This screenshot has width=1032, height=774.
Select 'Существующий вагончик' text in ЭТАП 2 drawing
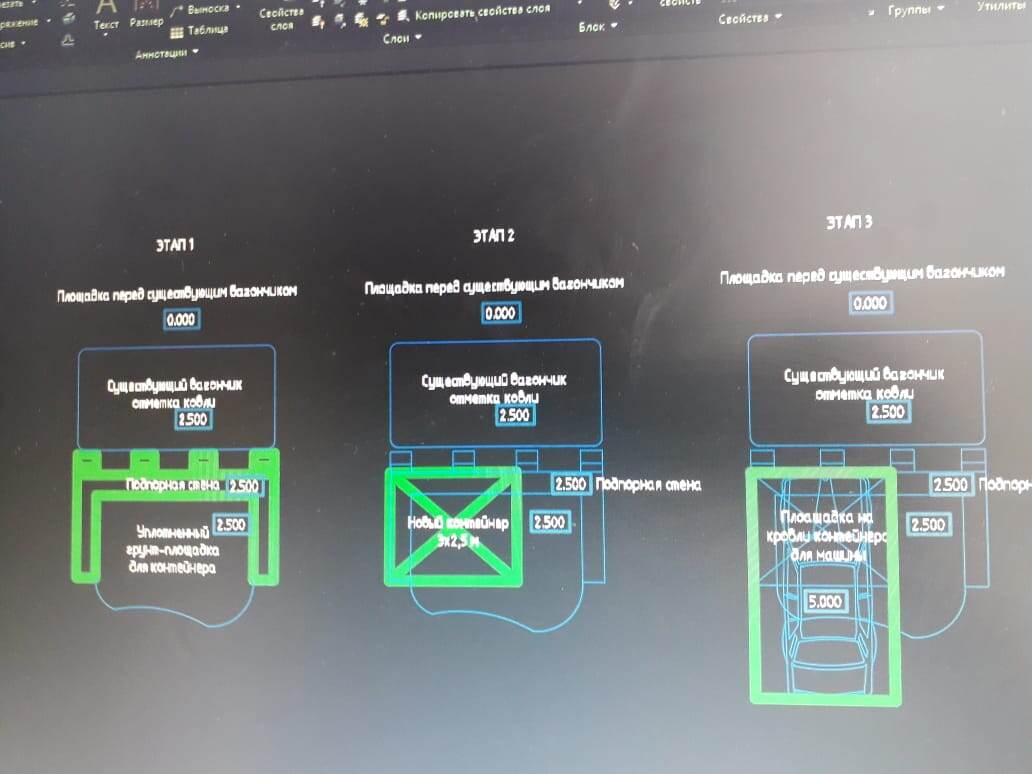point(494,380)
